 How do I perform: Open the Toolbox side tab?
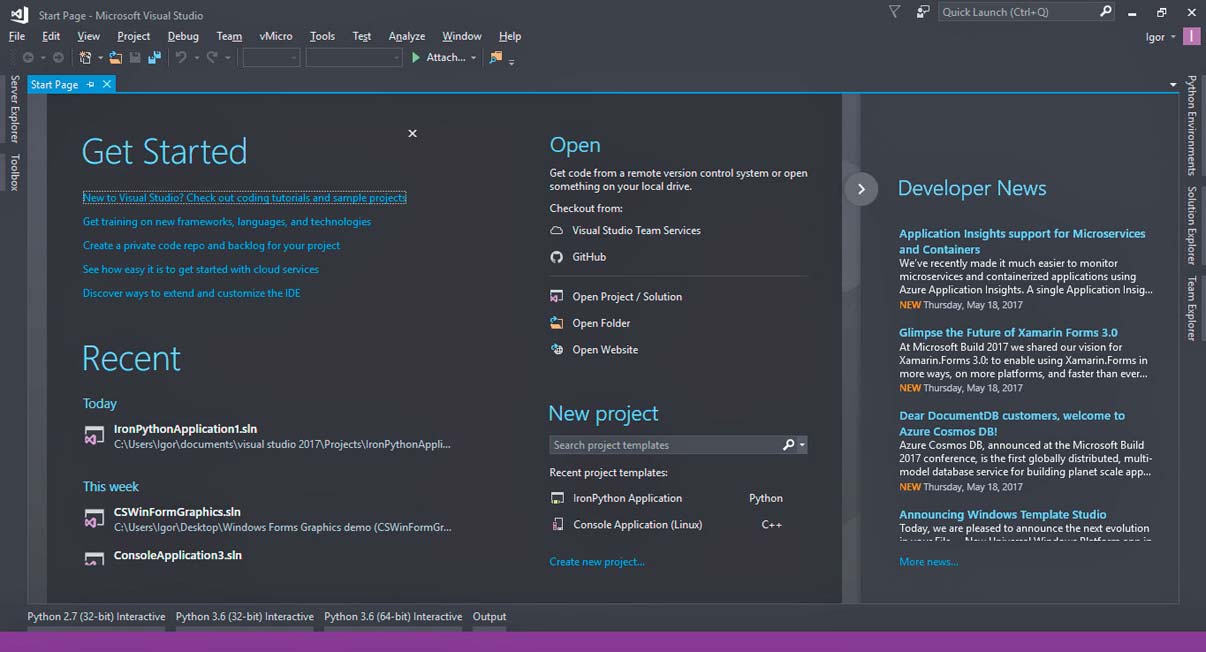14,173
